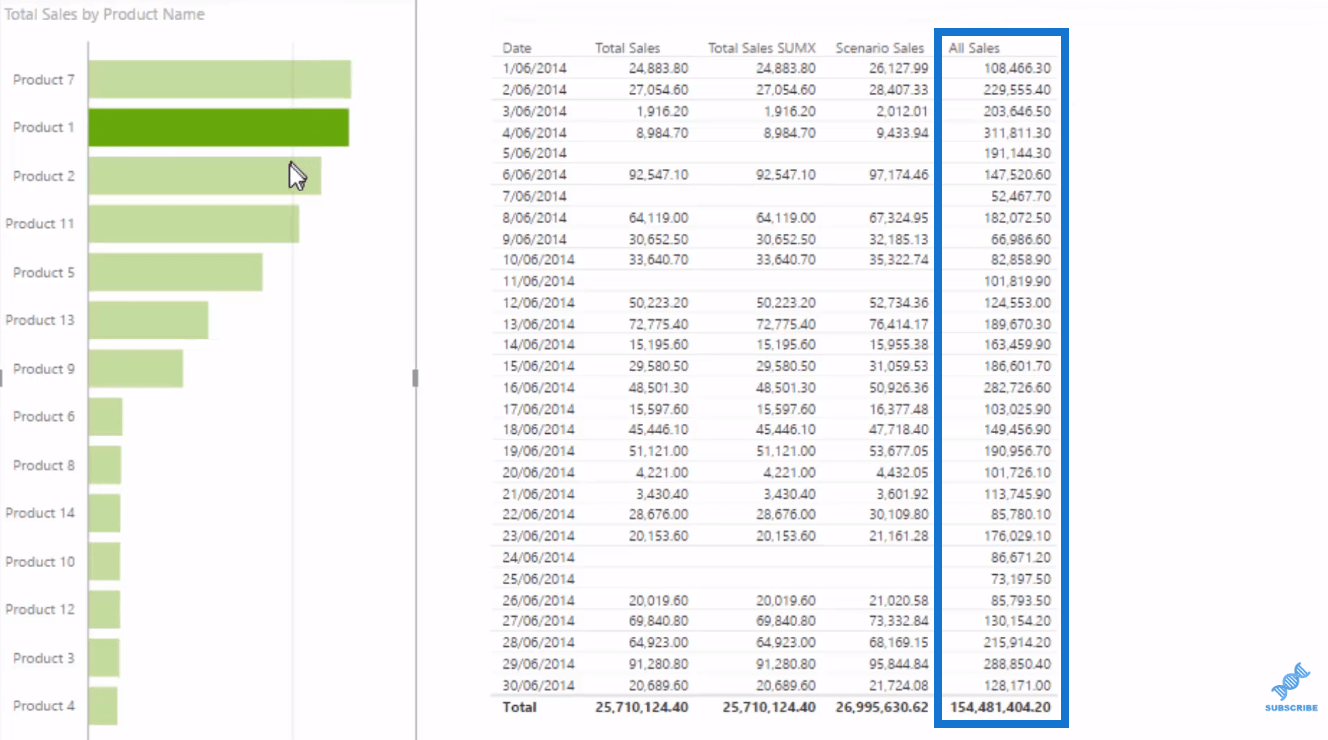The height and width of the screenshot is (740, 1328).
Task: Select the Product 7 bar
Action: 220,79
